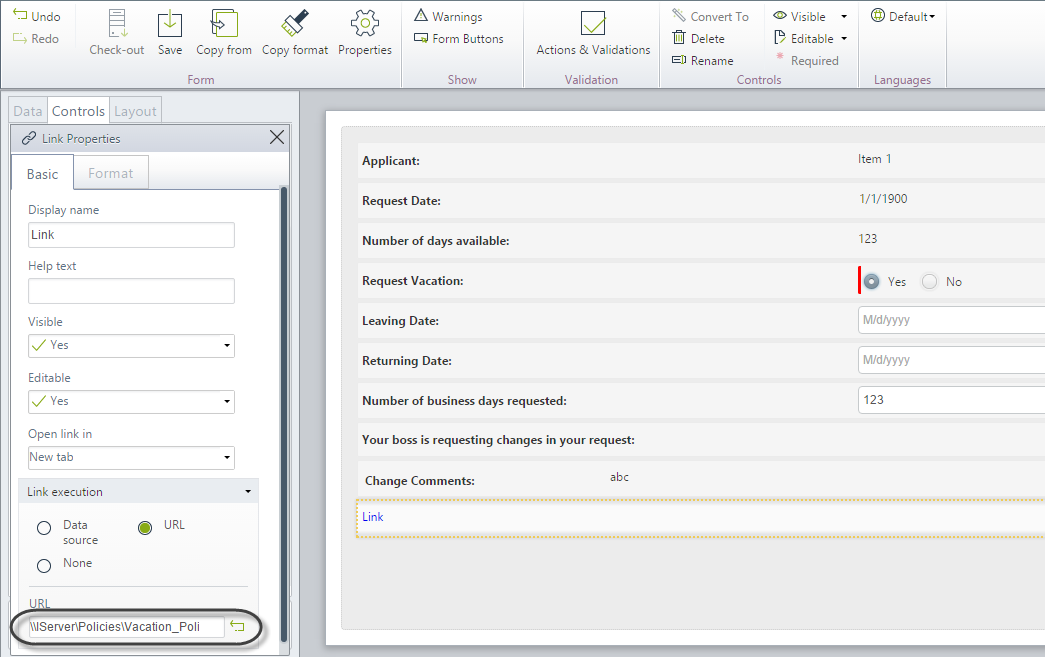Save the form with the Save icon
1045x657 pixels.
pyautogui.click(x=170, y=23)
